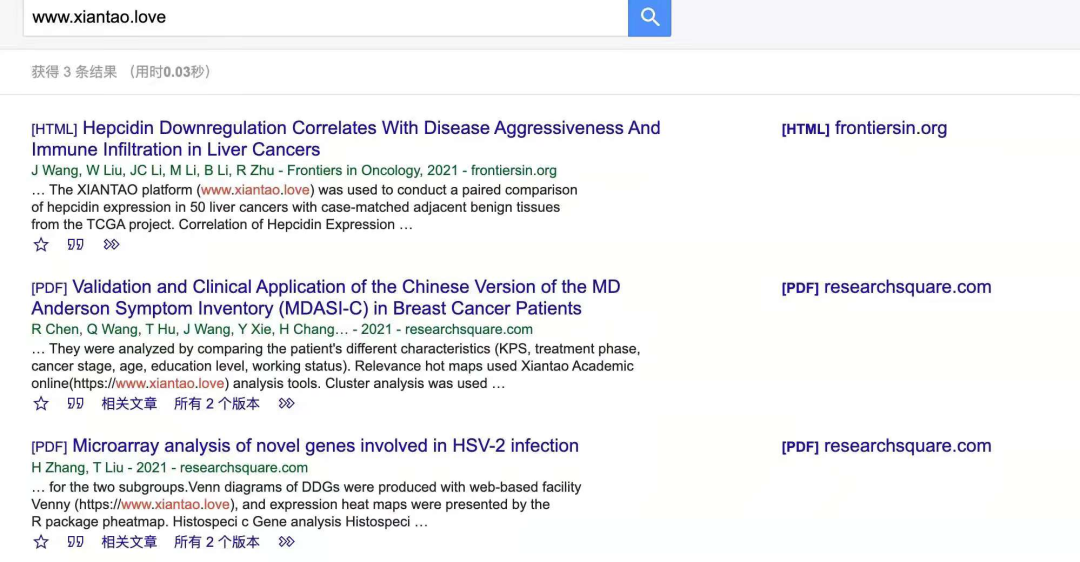Open Validation and Clinical Application MDASI-C title
Image resolution: width=1080 pixels, height=562 pixels.
click(x=326, y=298)
